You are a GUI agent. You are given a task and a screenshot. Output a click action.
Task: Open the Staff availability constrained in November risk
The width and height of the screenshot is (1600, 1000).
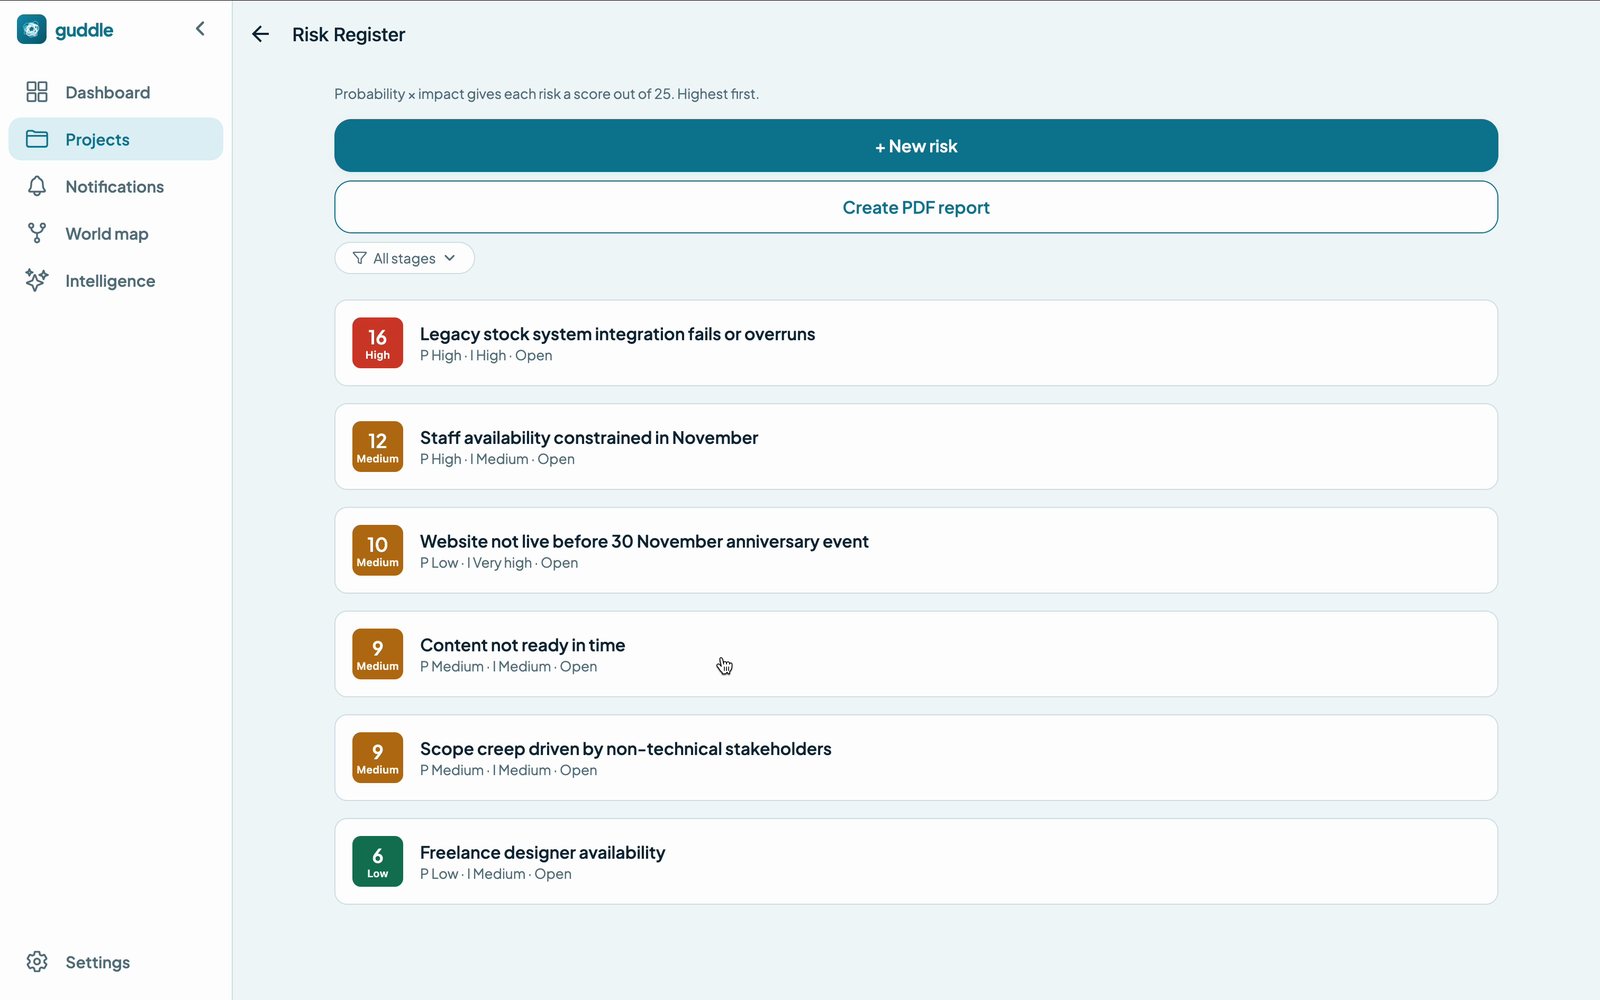pyautogui.click(x=916, y=447)
